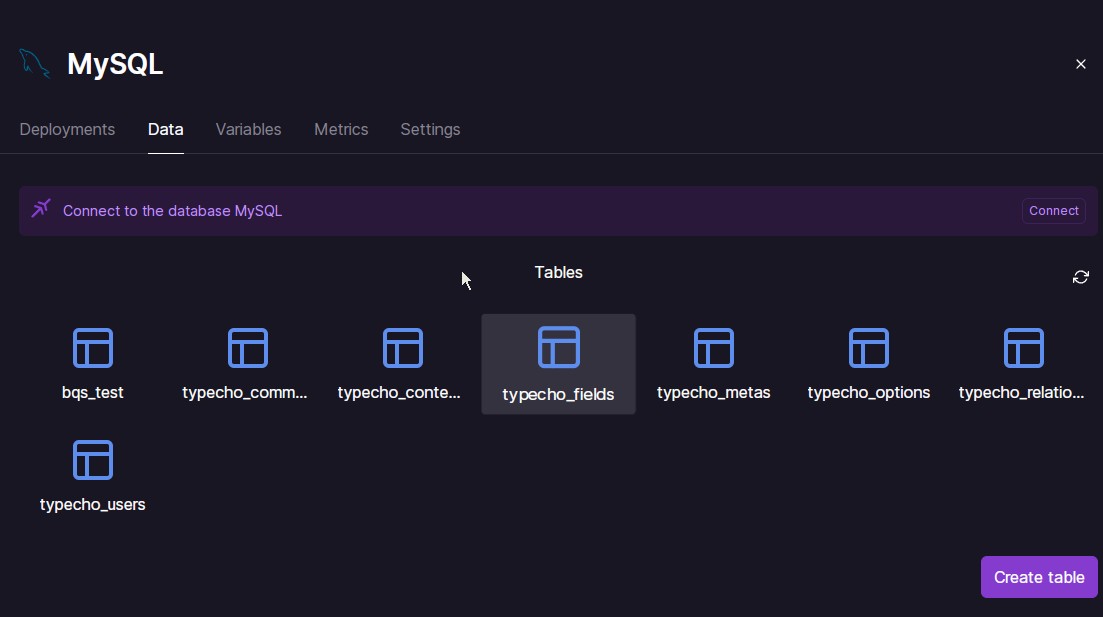Viewport: 1103px width, 617px height.
Task: Create a new table
Action: [1039, 577]
